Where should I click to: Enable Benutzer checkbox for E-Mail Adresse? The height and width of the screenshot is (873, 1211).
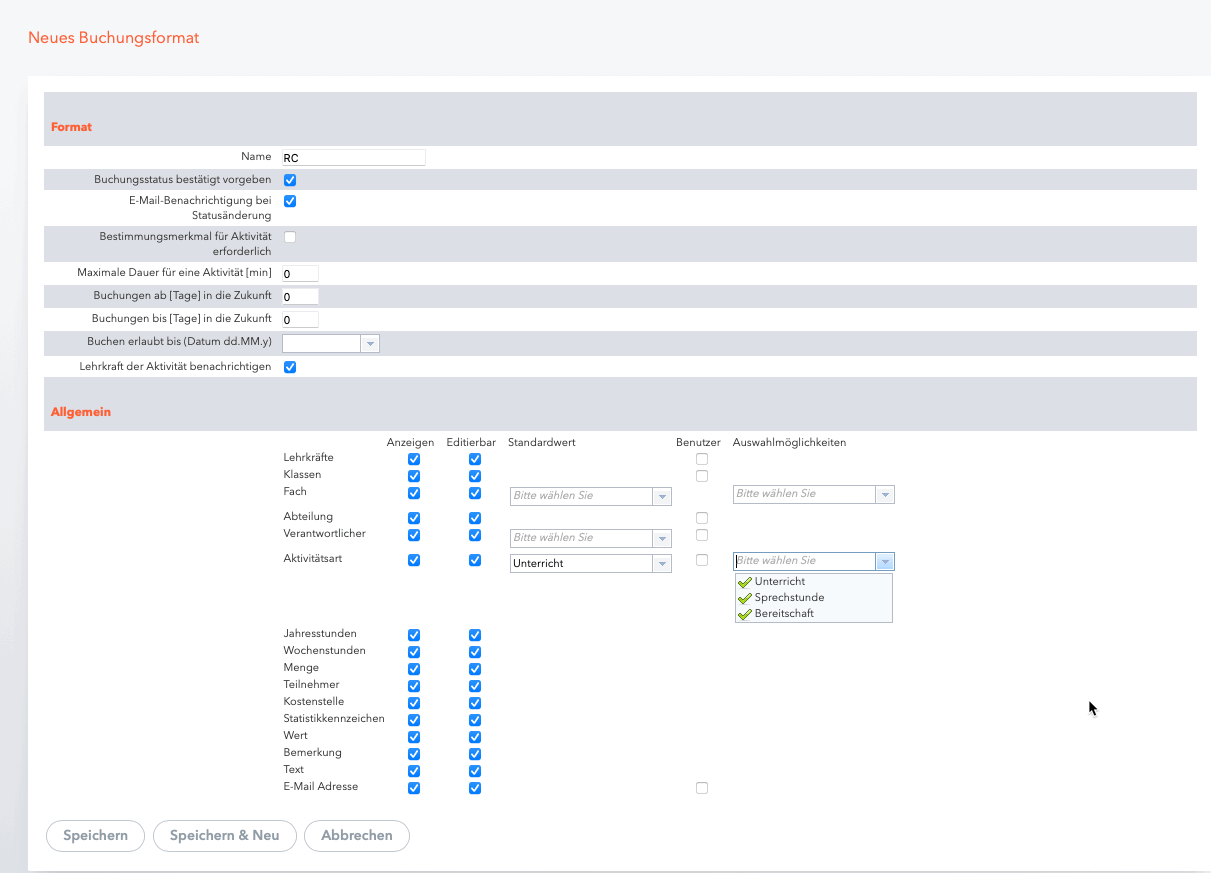702,788
